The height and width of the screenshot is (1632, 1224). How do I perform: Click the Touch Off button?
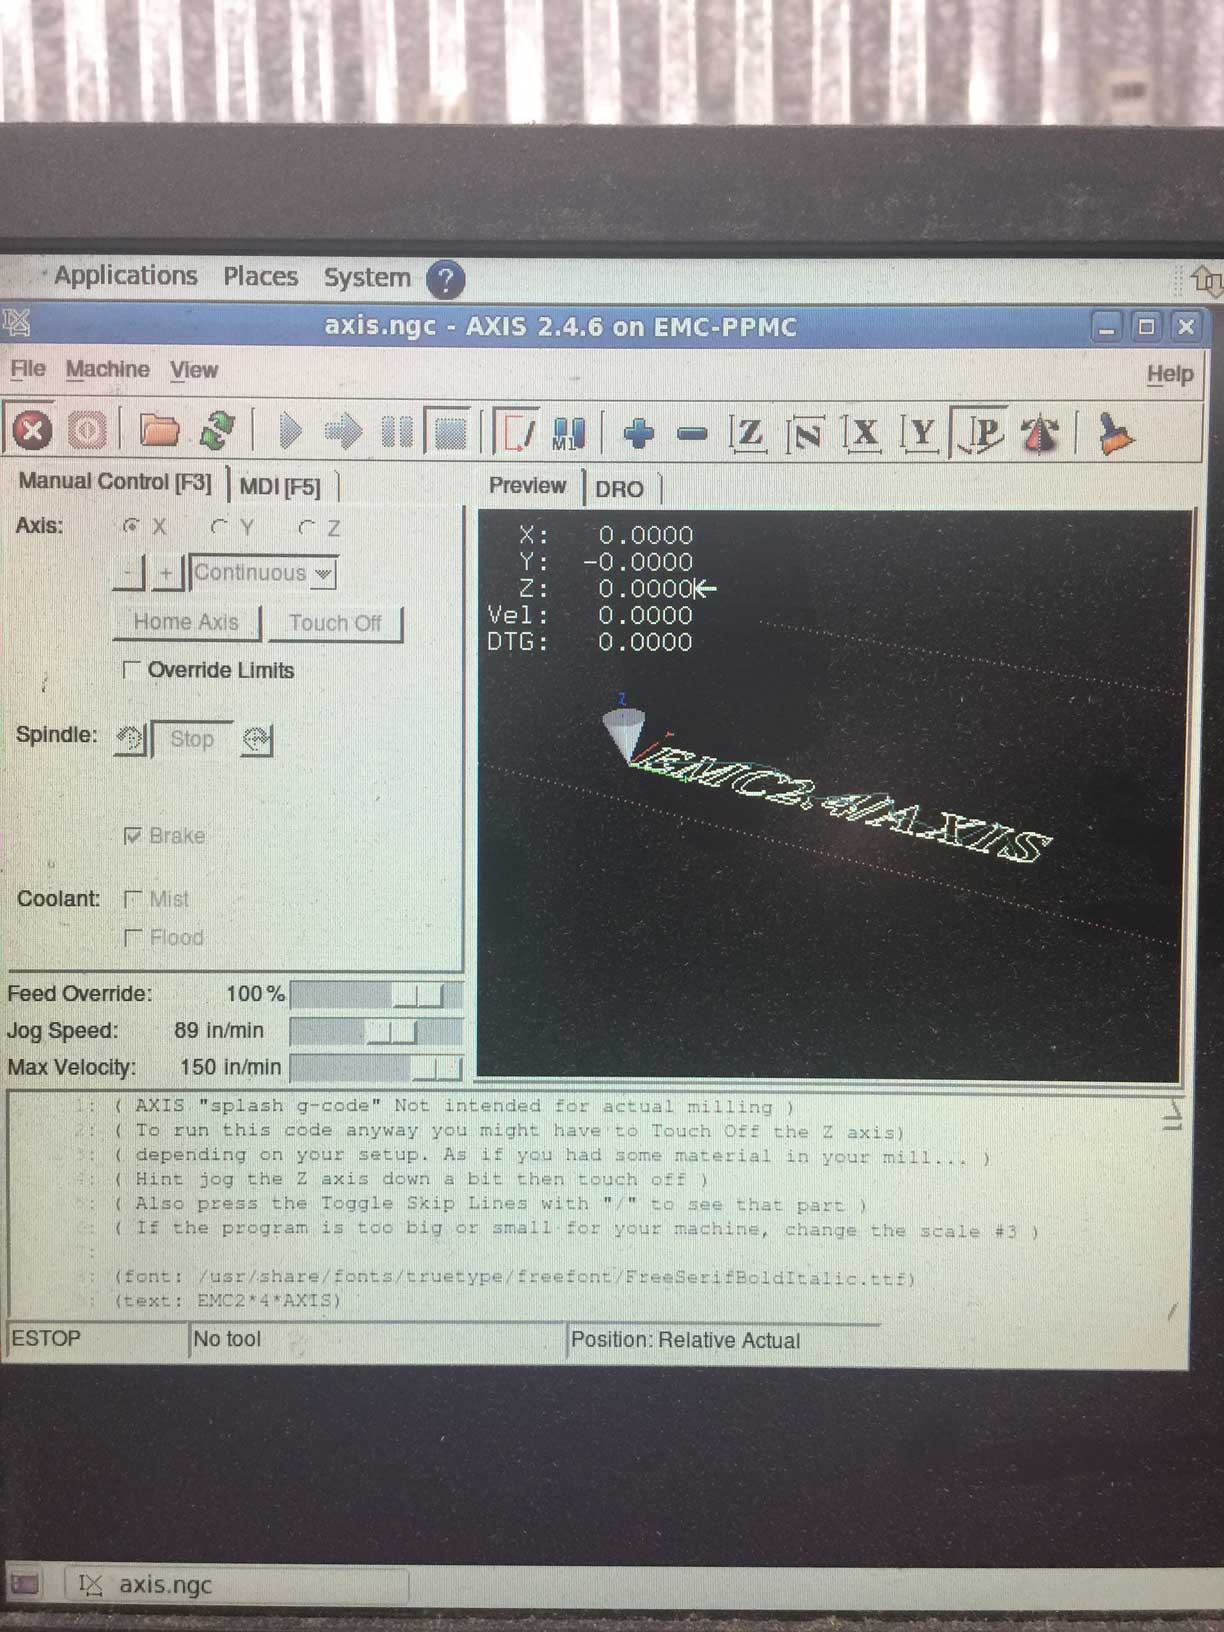pos(335,623)
